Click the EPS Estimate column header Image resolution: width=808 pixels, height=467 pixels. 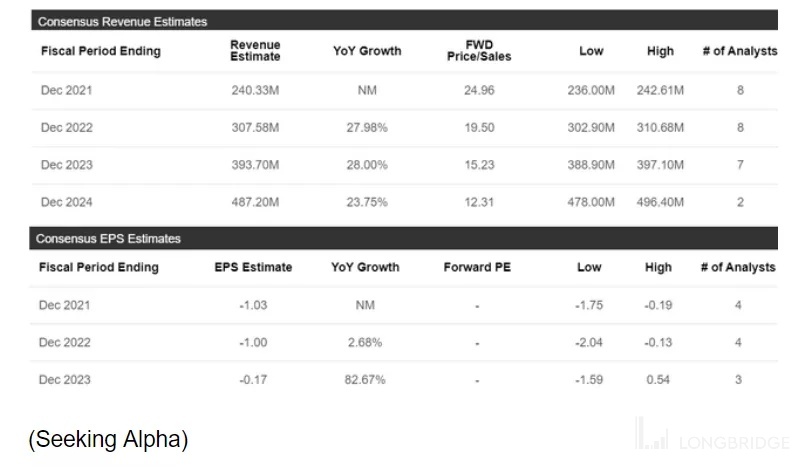[x=253, y=267]
